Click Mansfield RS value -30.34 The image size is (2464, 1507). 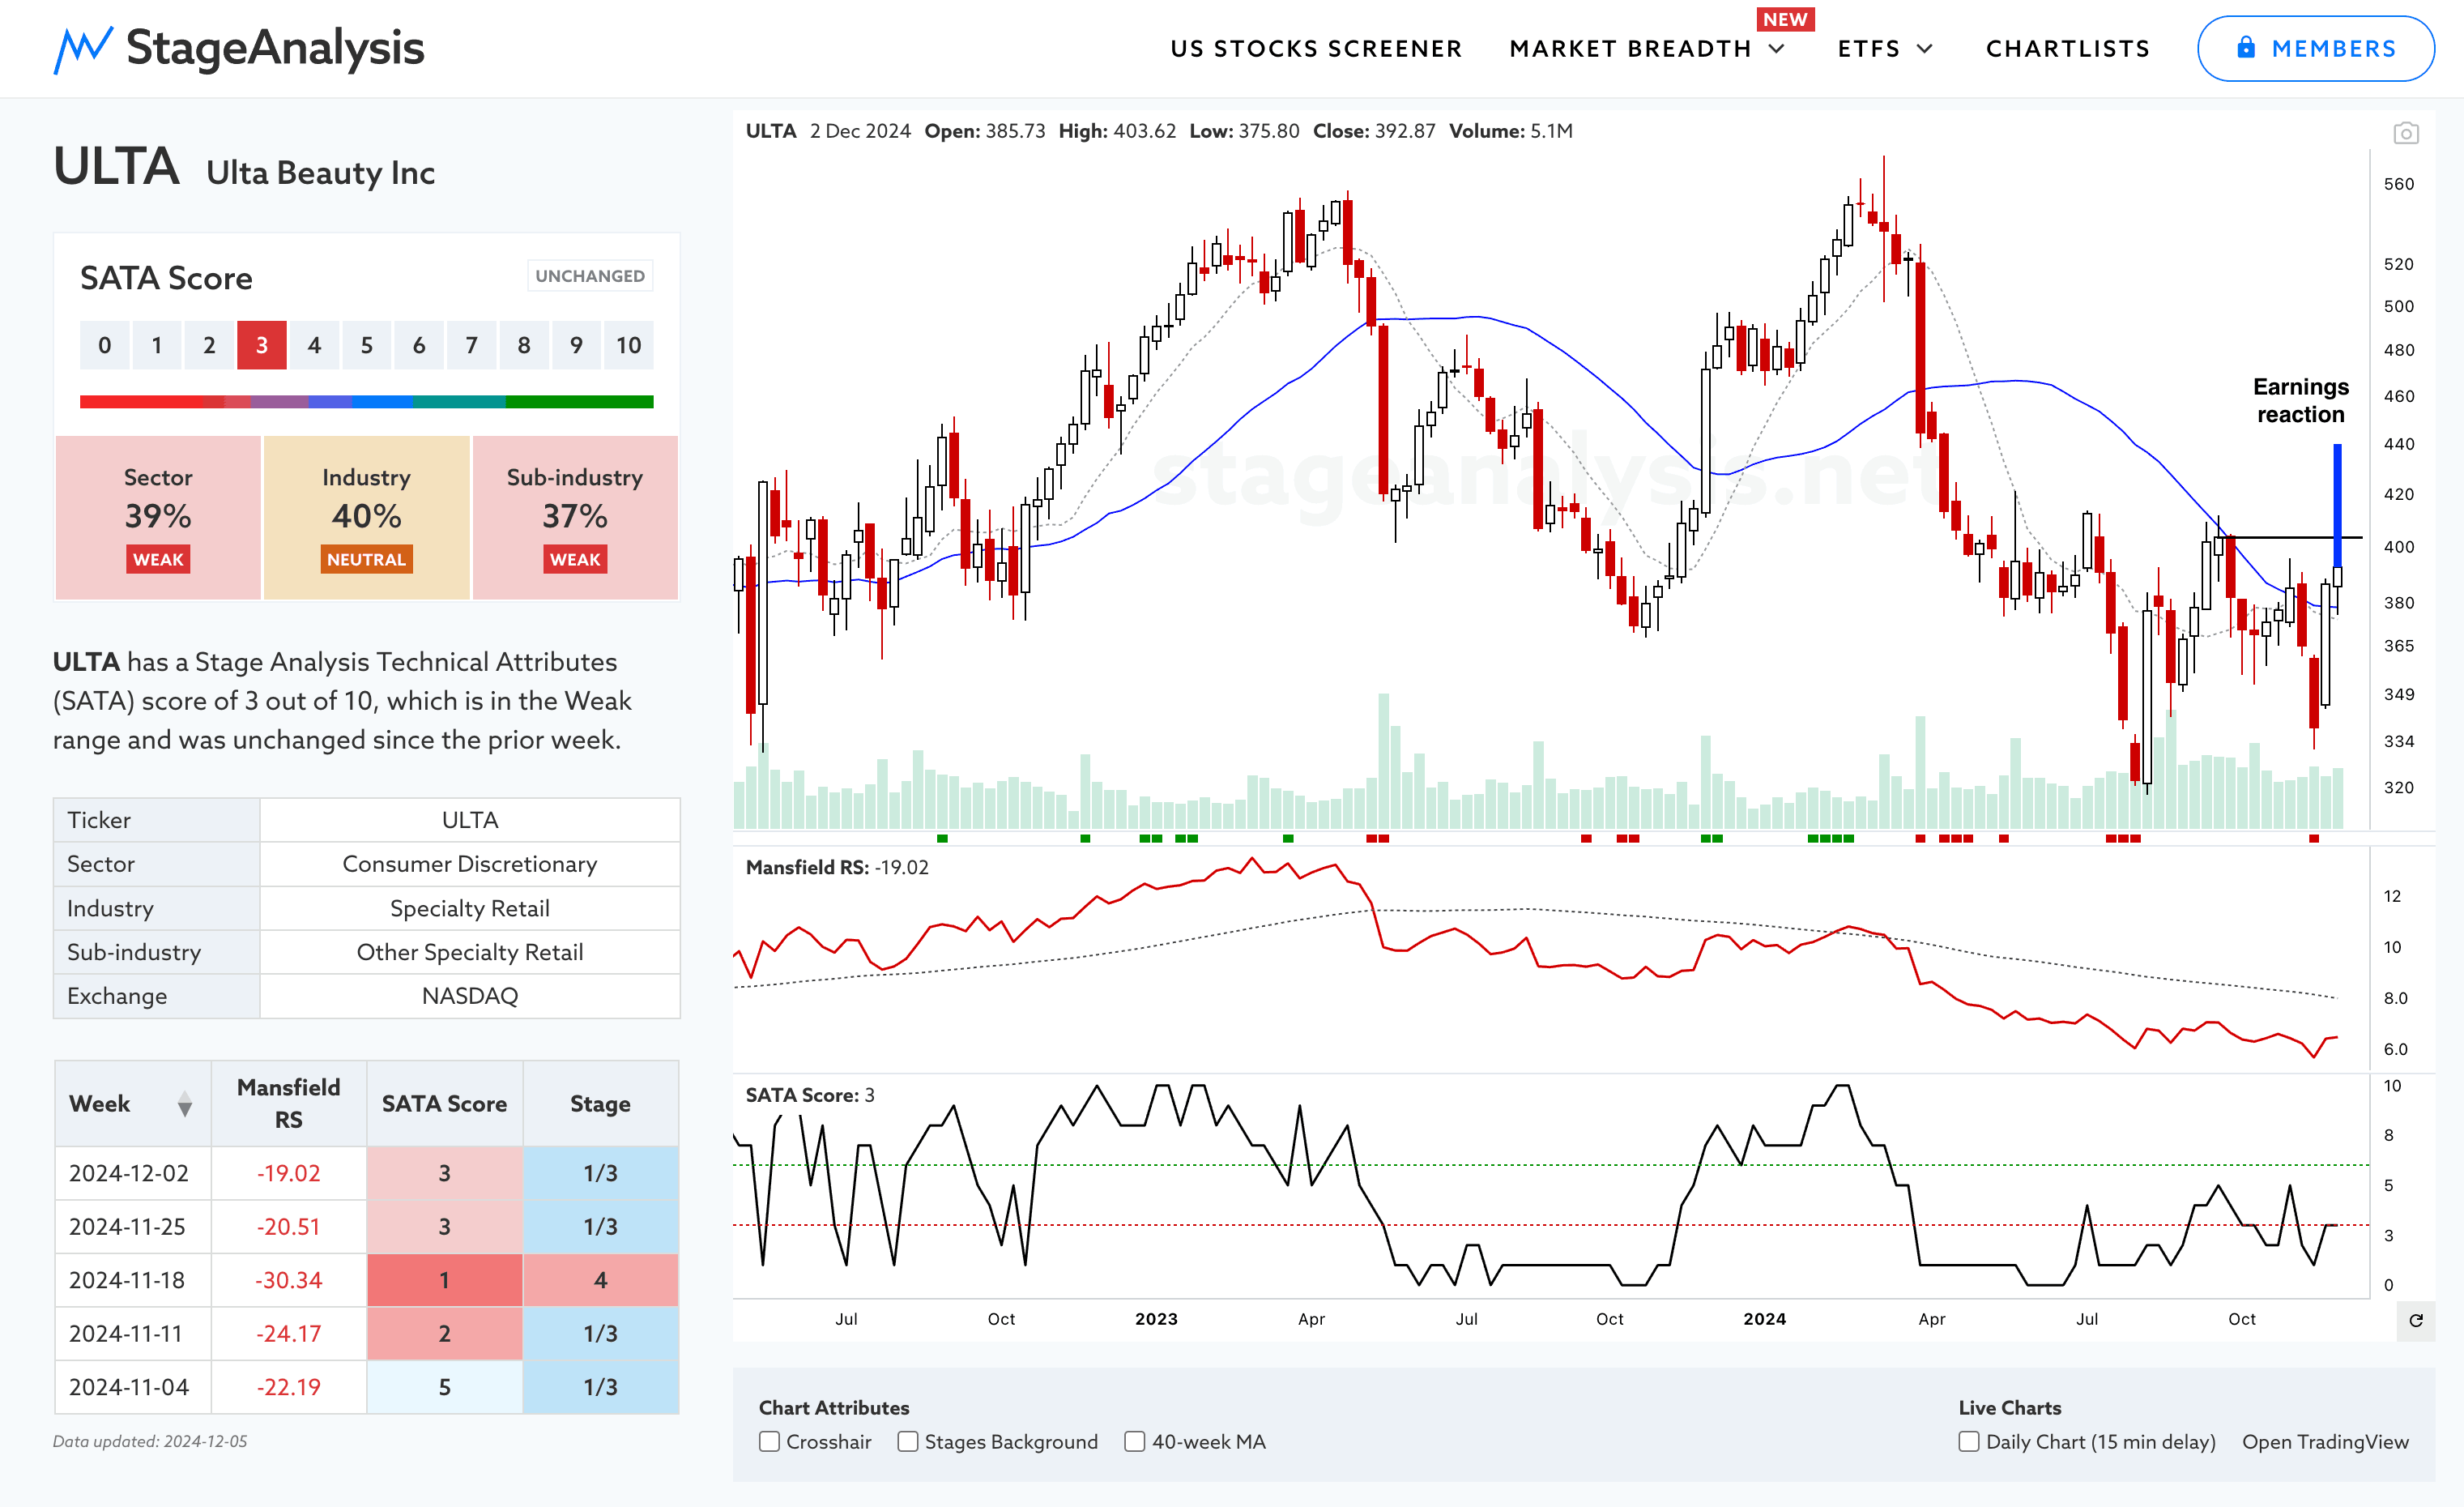pos(289,1280)
